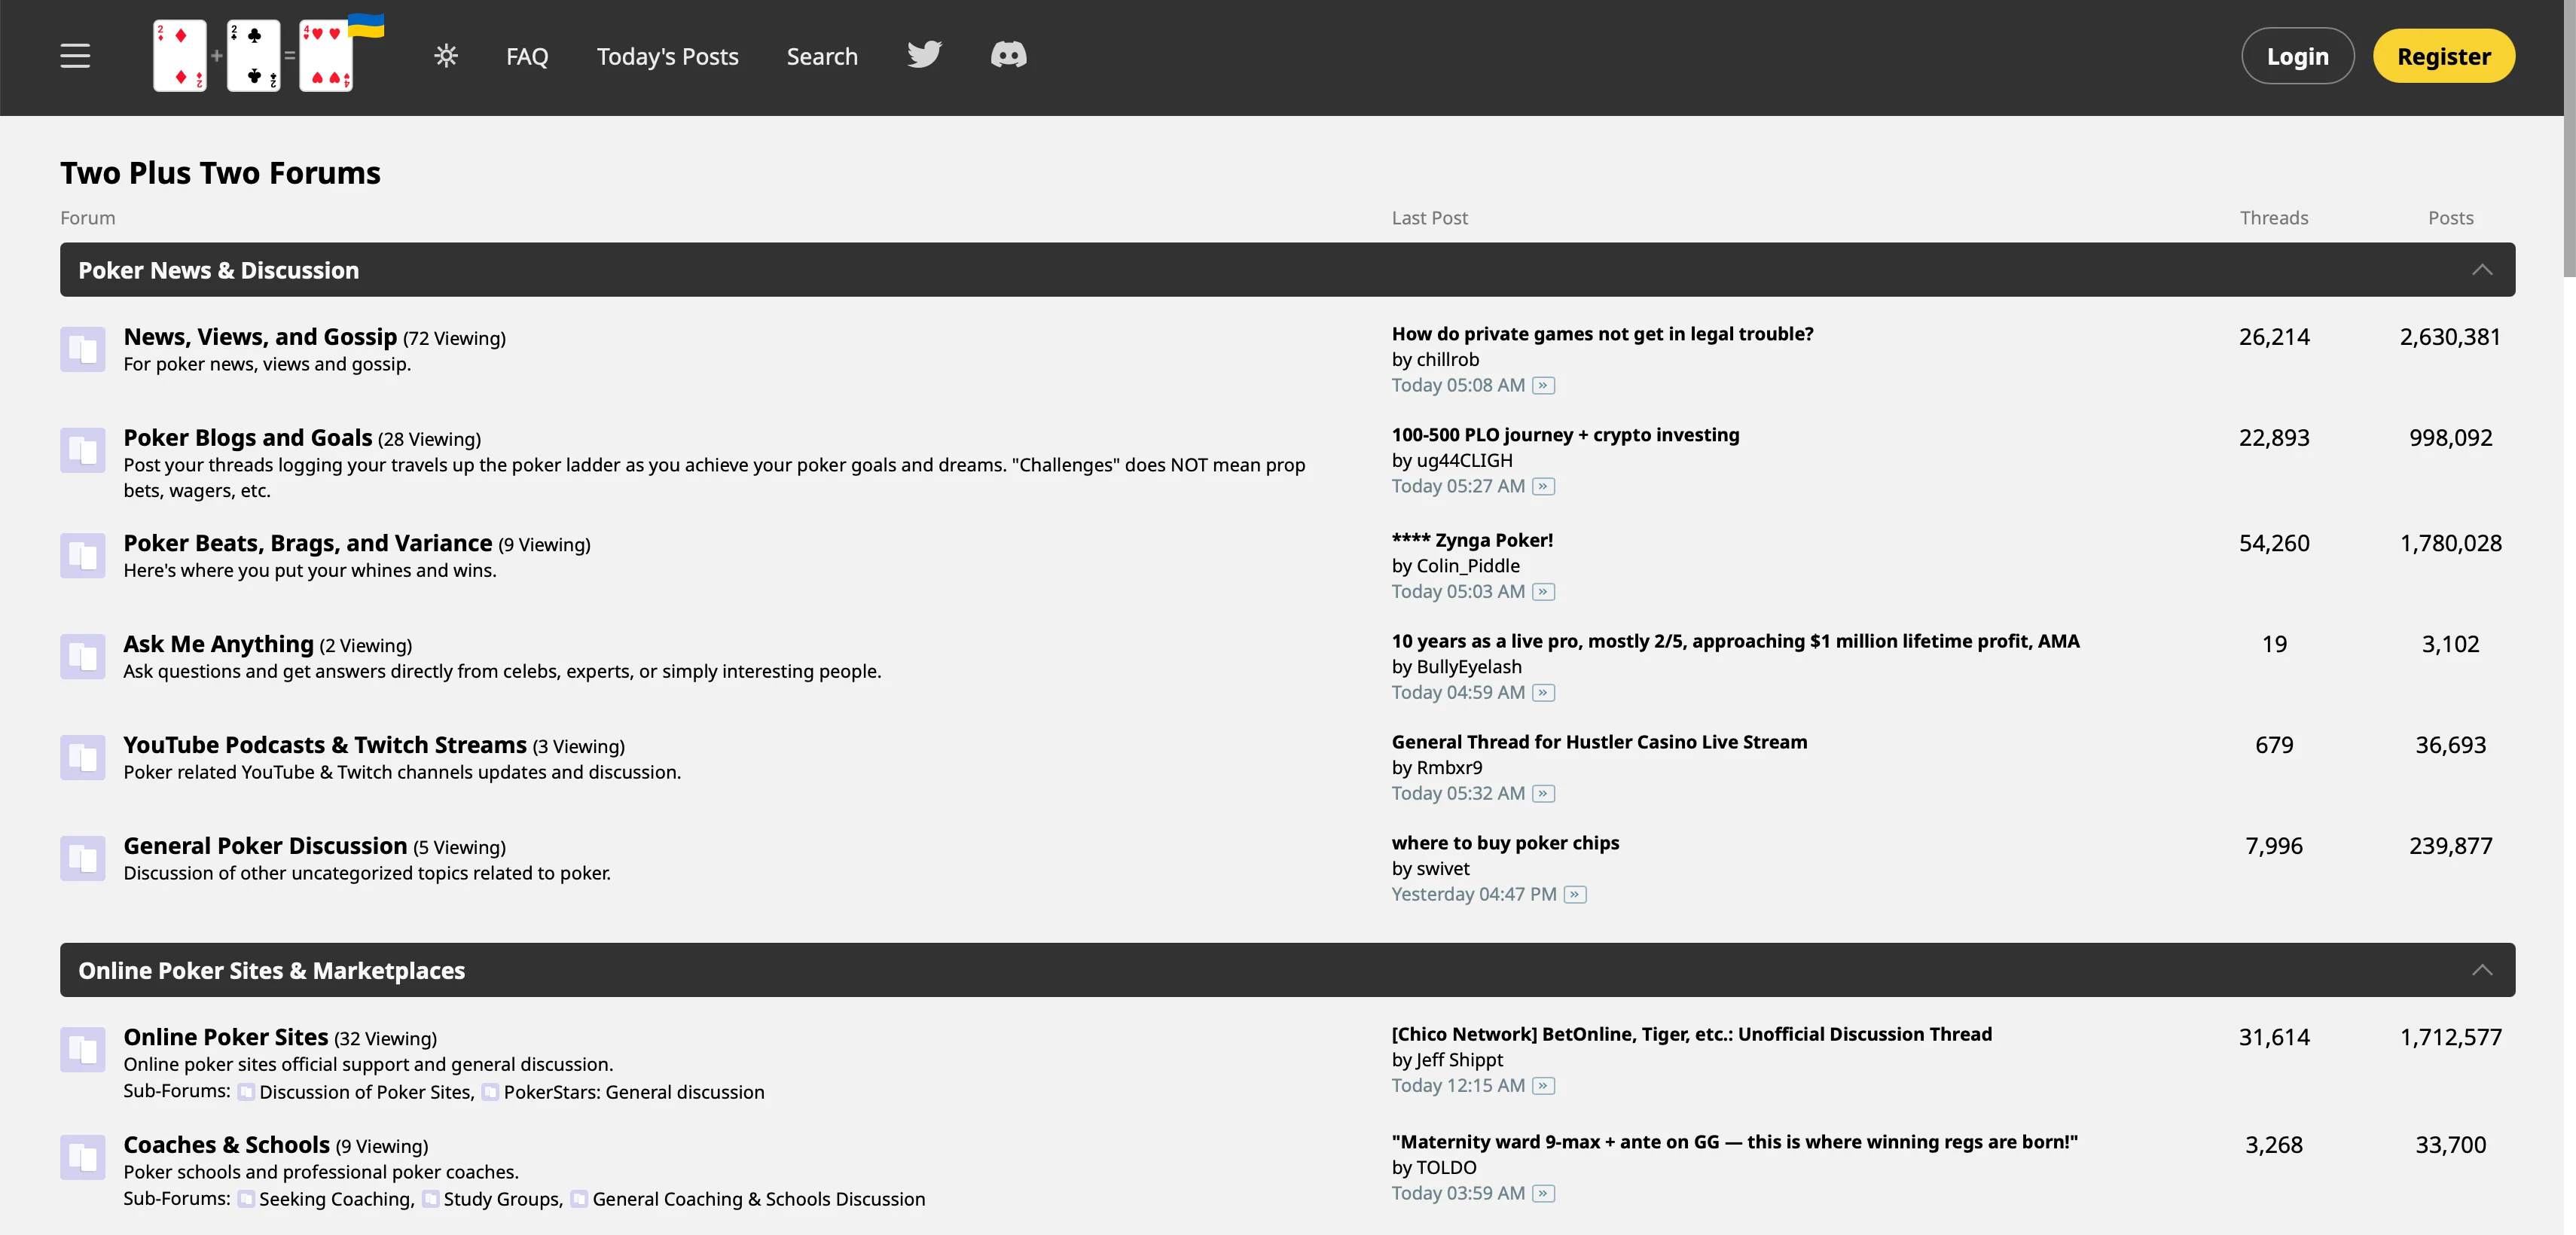The image size is (2576, 1235).
Task: Collapse the Poker News & Discussion section
Action: point(2481,270)
